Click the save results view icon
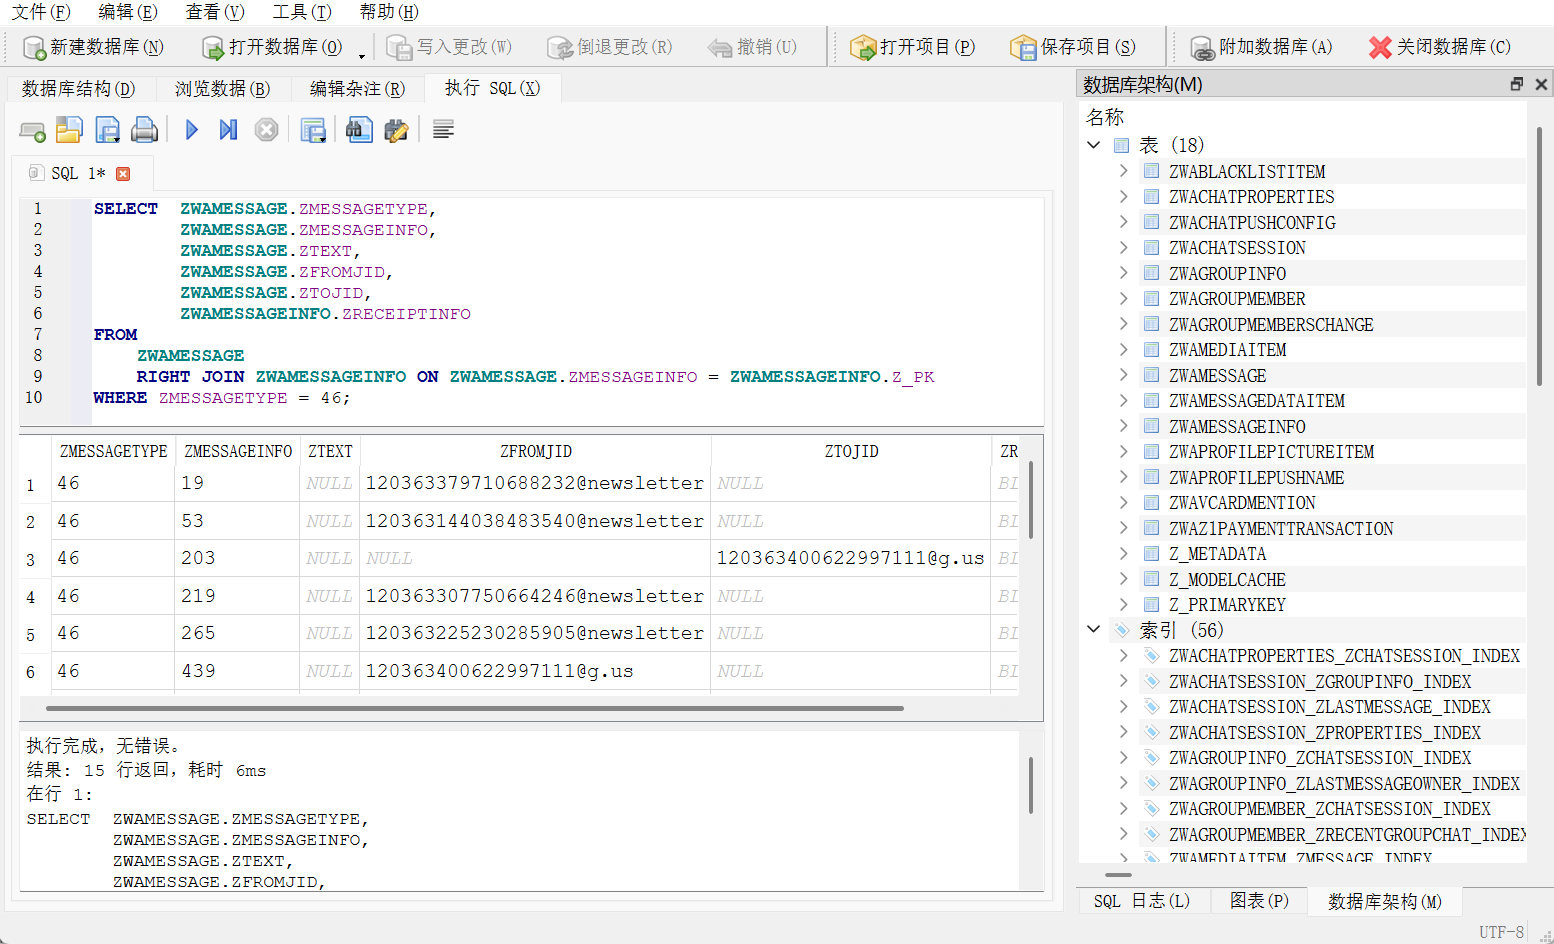 click(313, 130)
